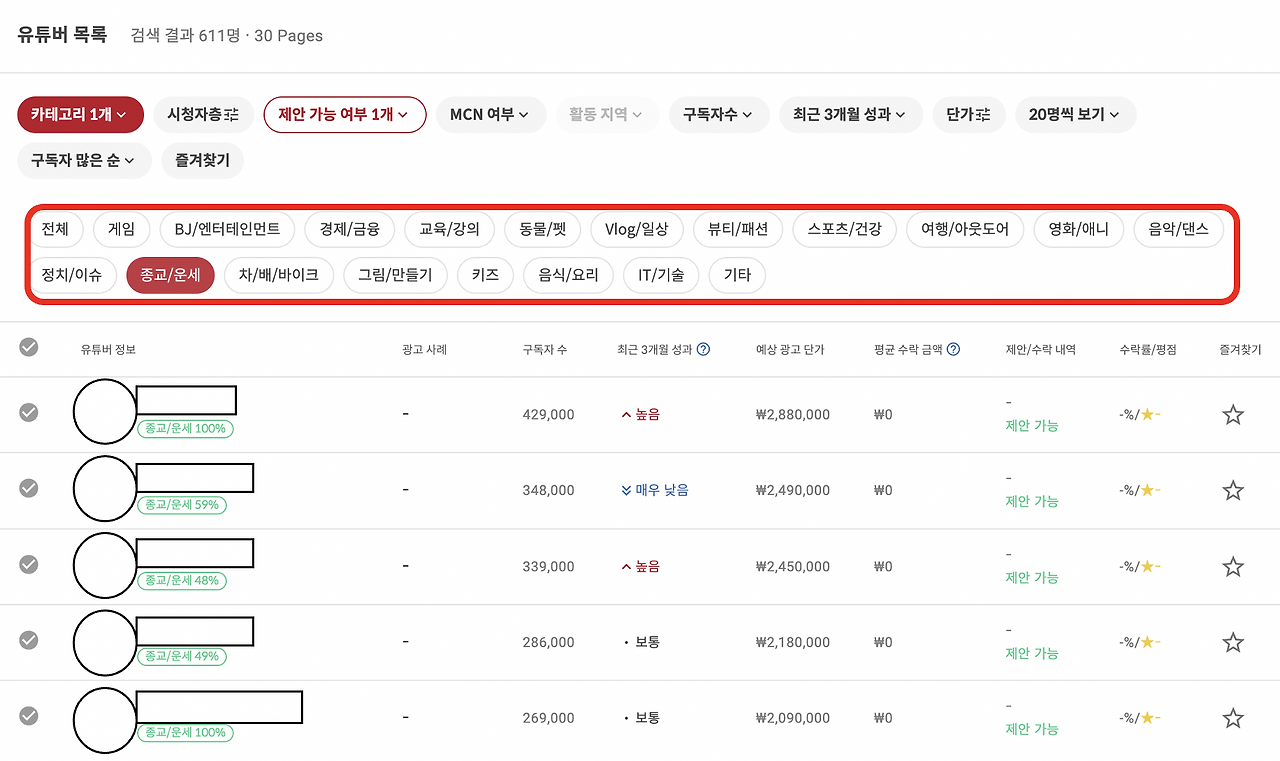Image resolution: width=1280 pixels, height=761 pixels.
Task: Click the help icon beside 최근 3개월 성과
Action: click(703, 349)
